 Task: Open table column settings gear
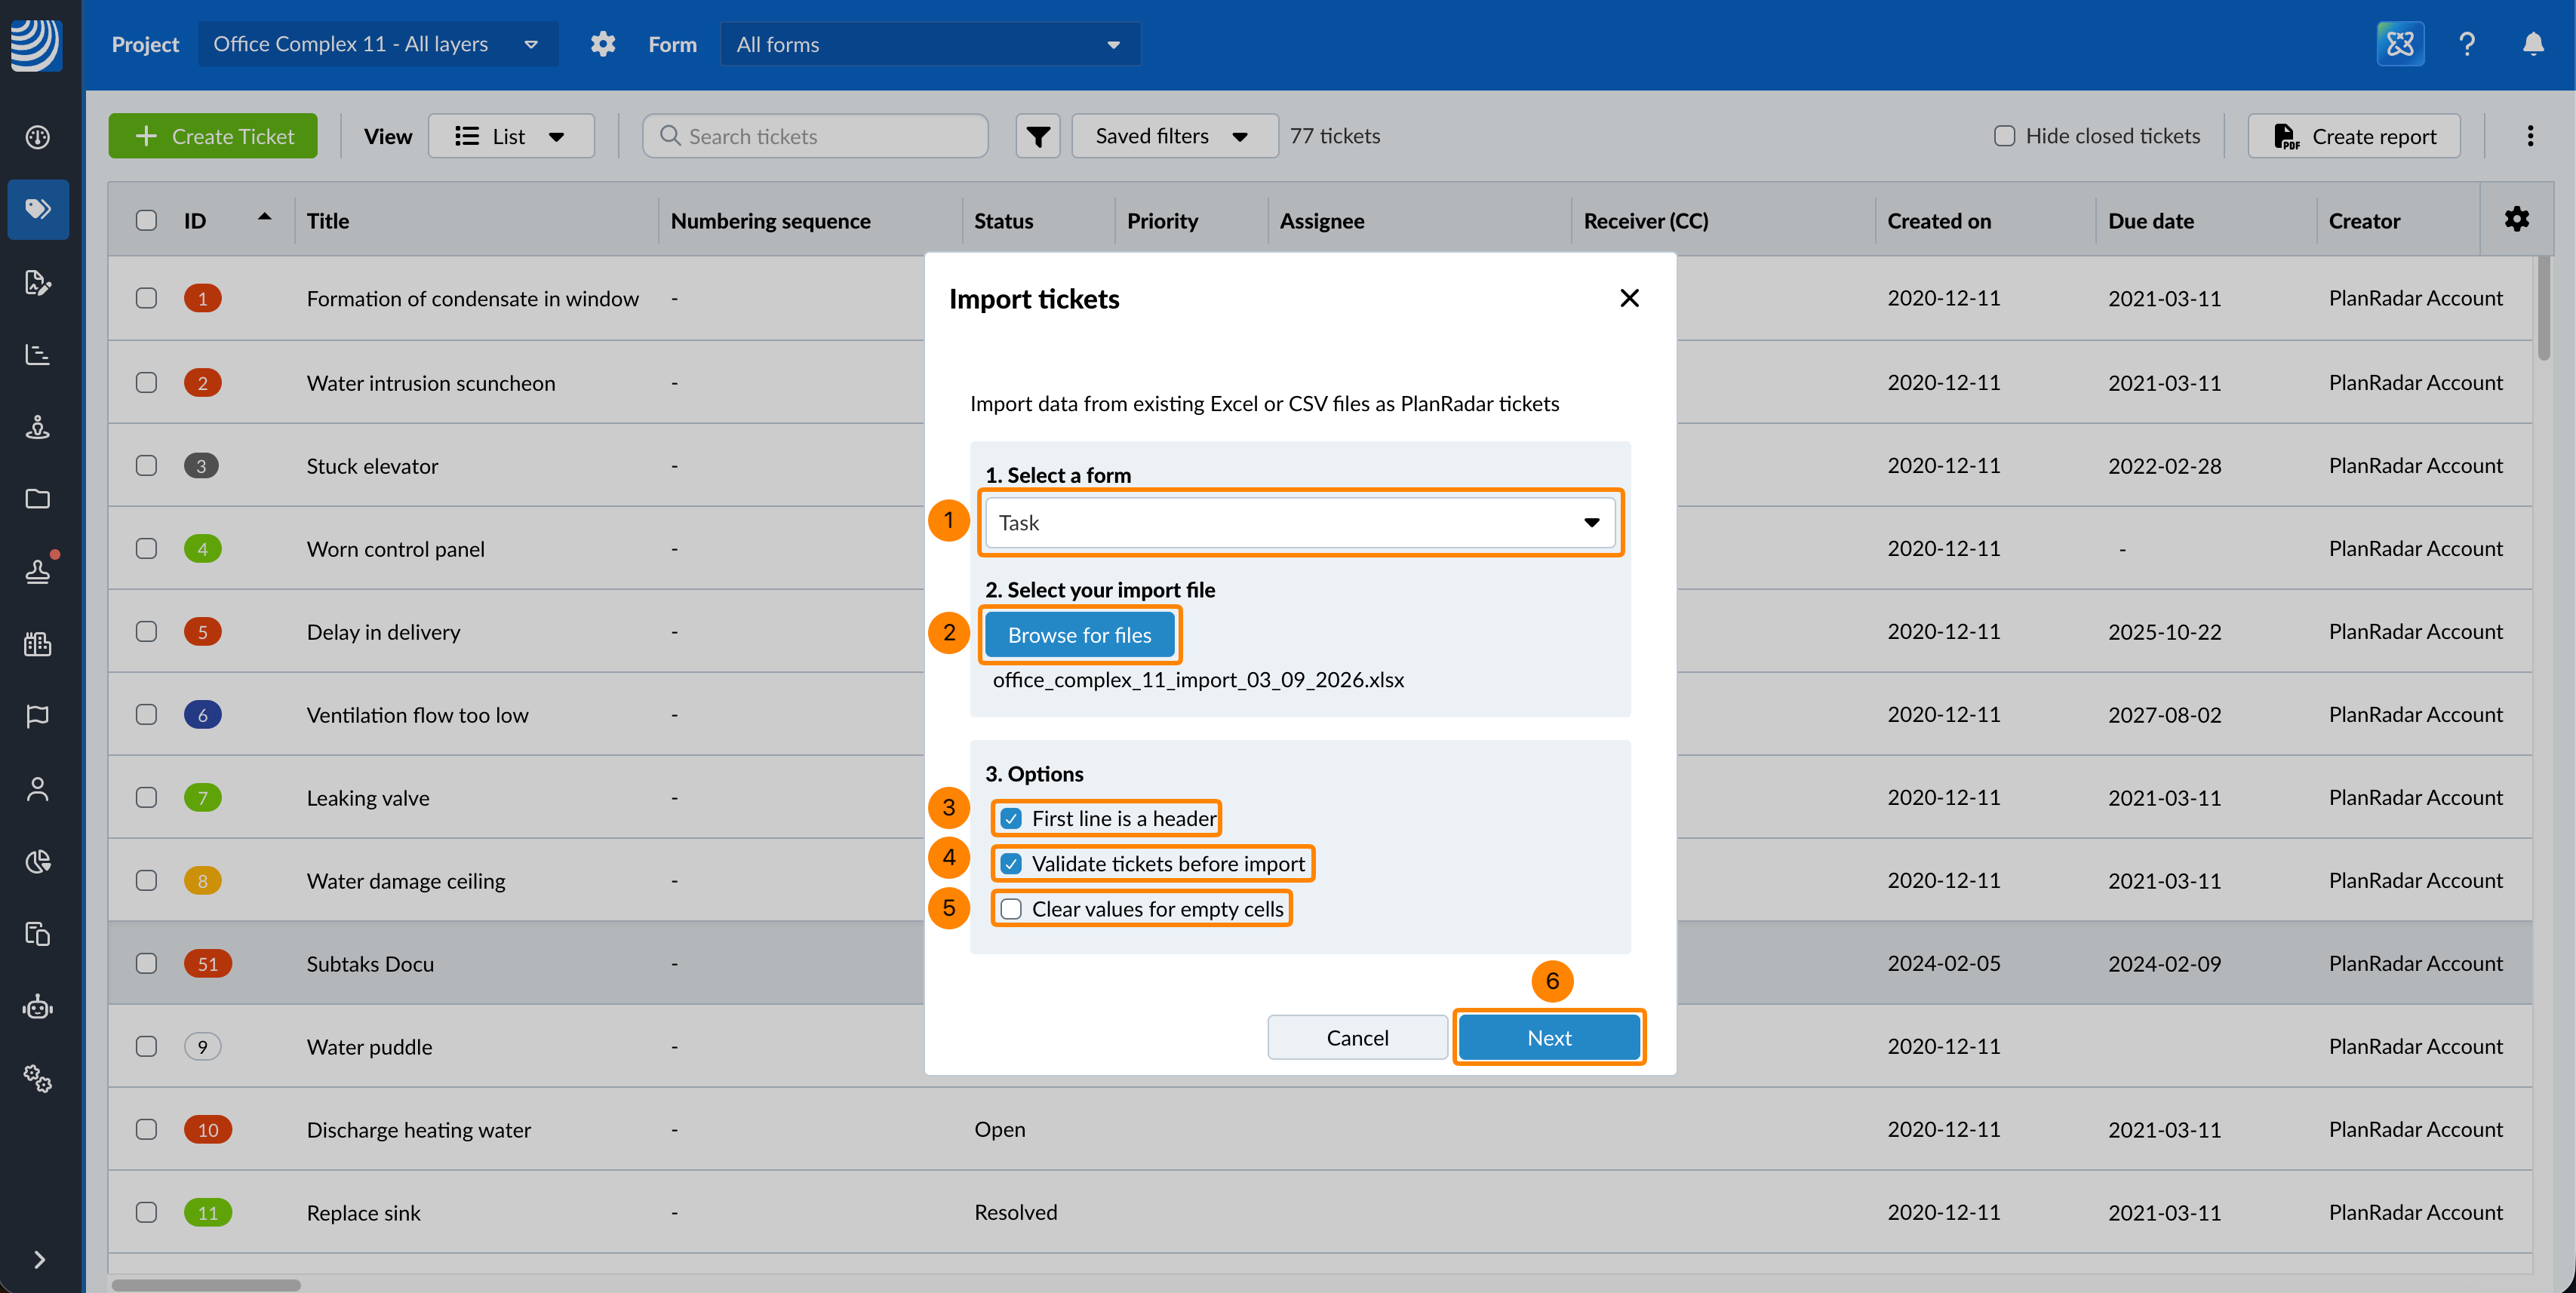click(2516, 219)
